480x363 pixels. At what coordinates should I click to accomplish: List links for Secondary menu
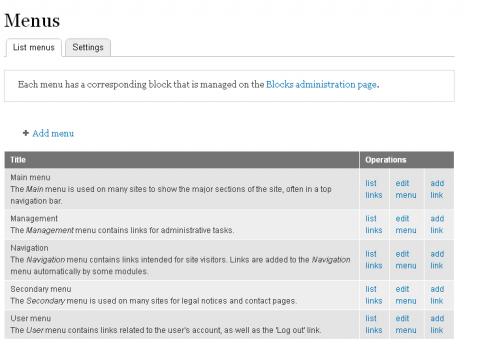[x=374, y=295]
